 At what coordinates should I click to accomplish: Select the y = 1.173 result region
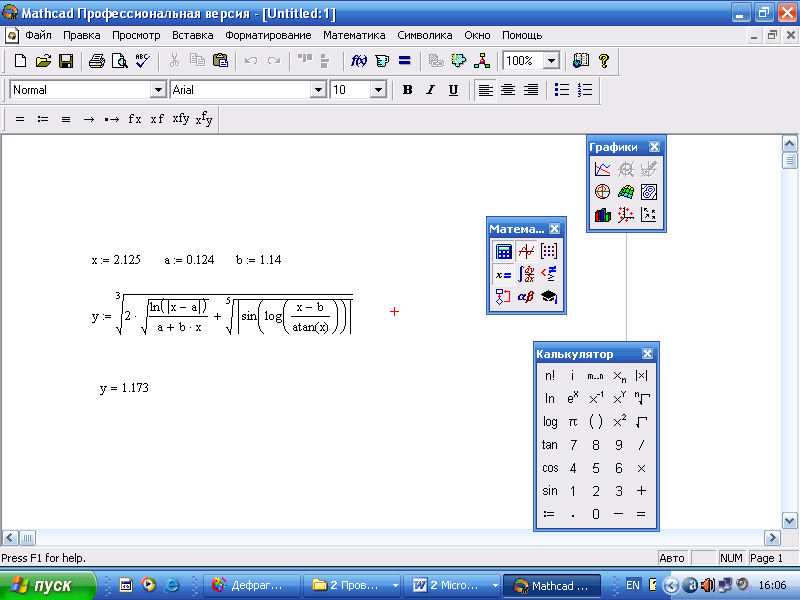pyautogui.click(x=124, y=388)
